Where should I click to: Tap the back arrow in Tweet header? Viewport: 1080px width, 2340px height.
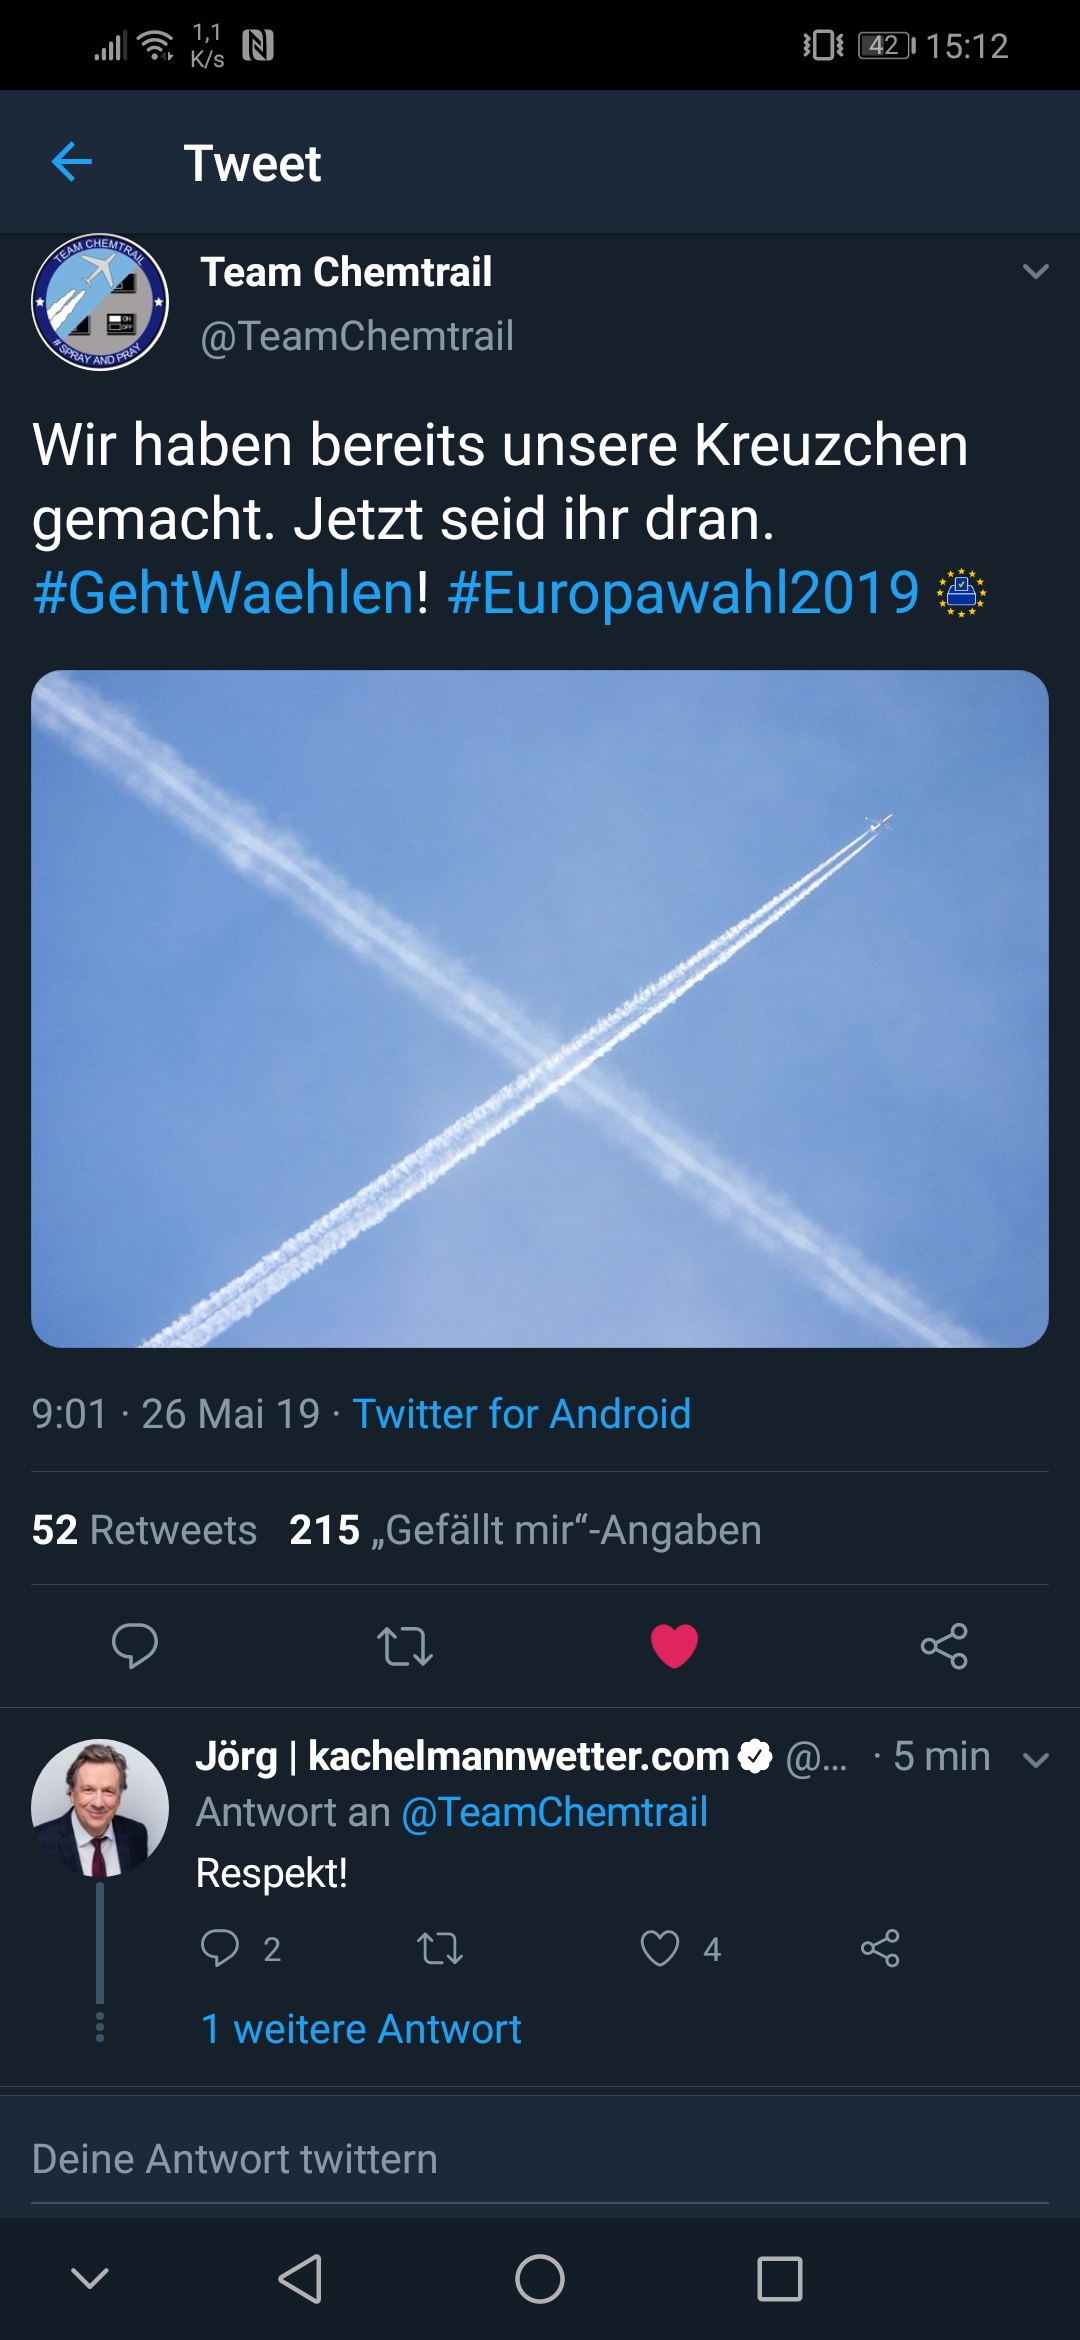(x=72, y=162)
